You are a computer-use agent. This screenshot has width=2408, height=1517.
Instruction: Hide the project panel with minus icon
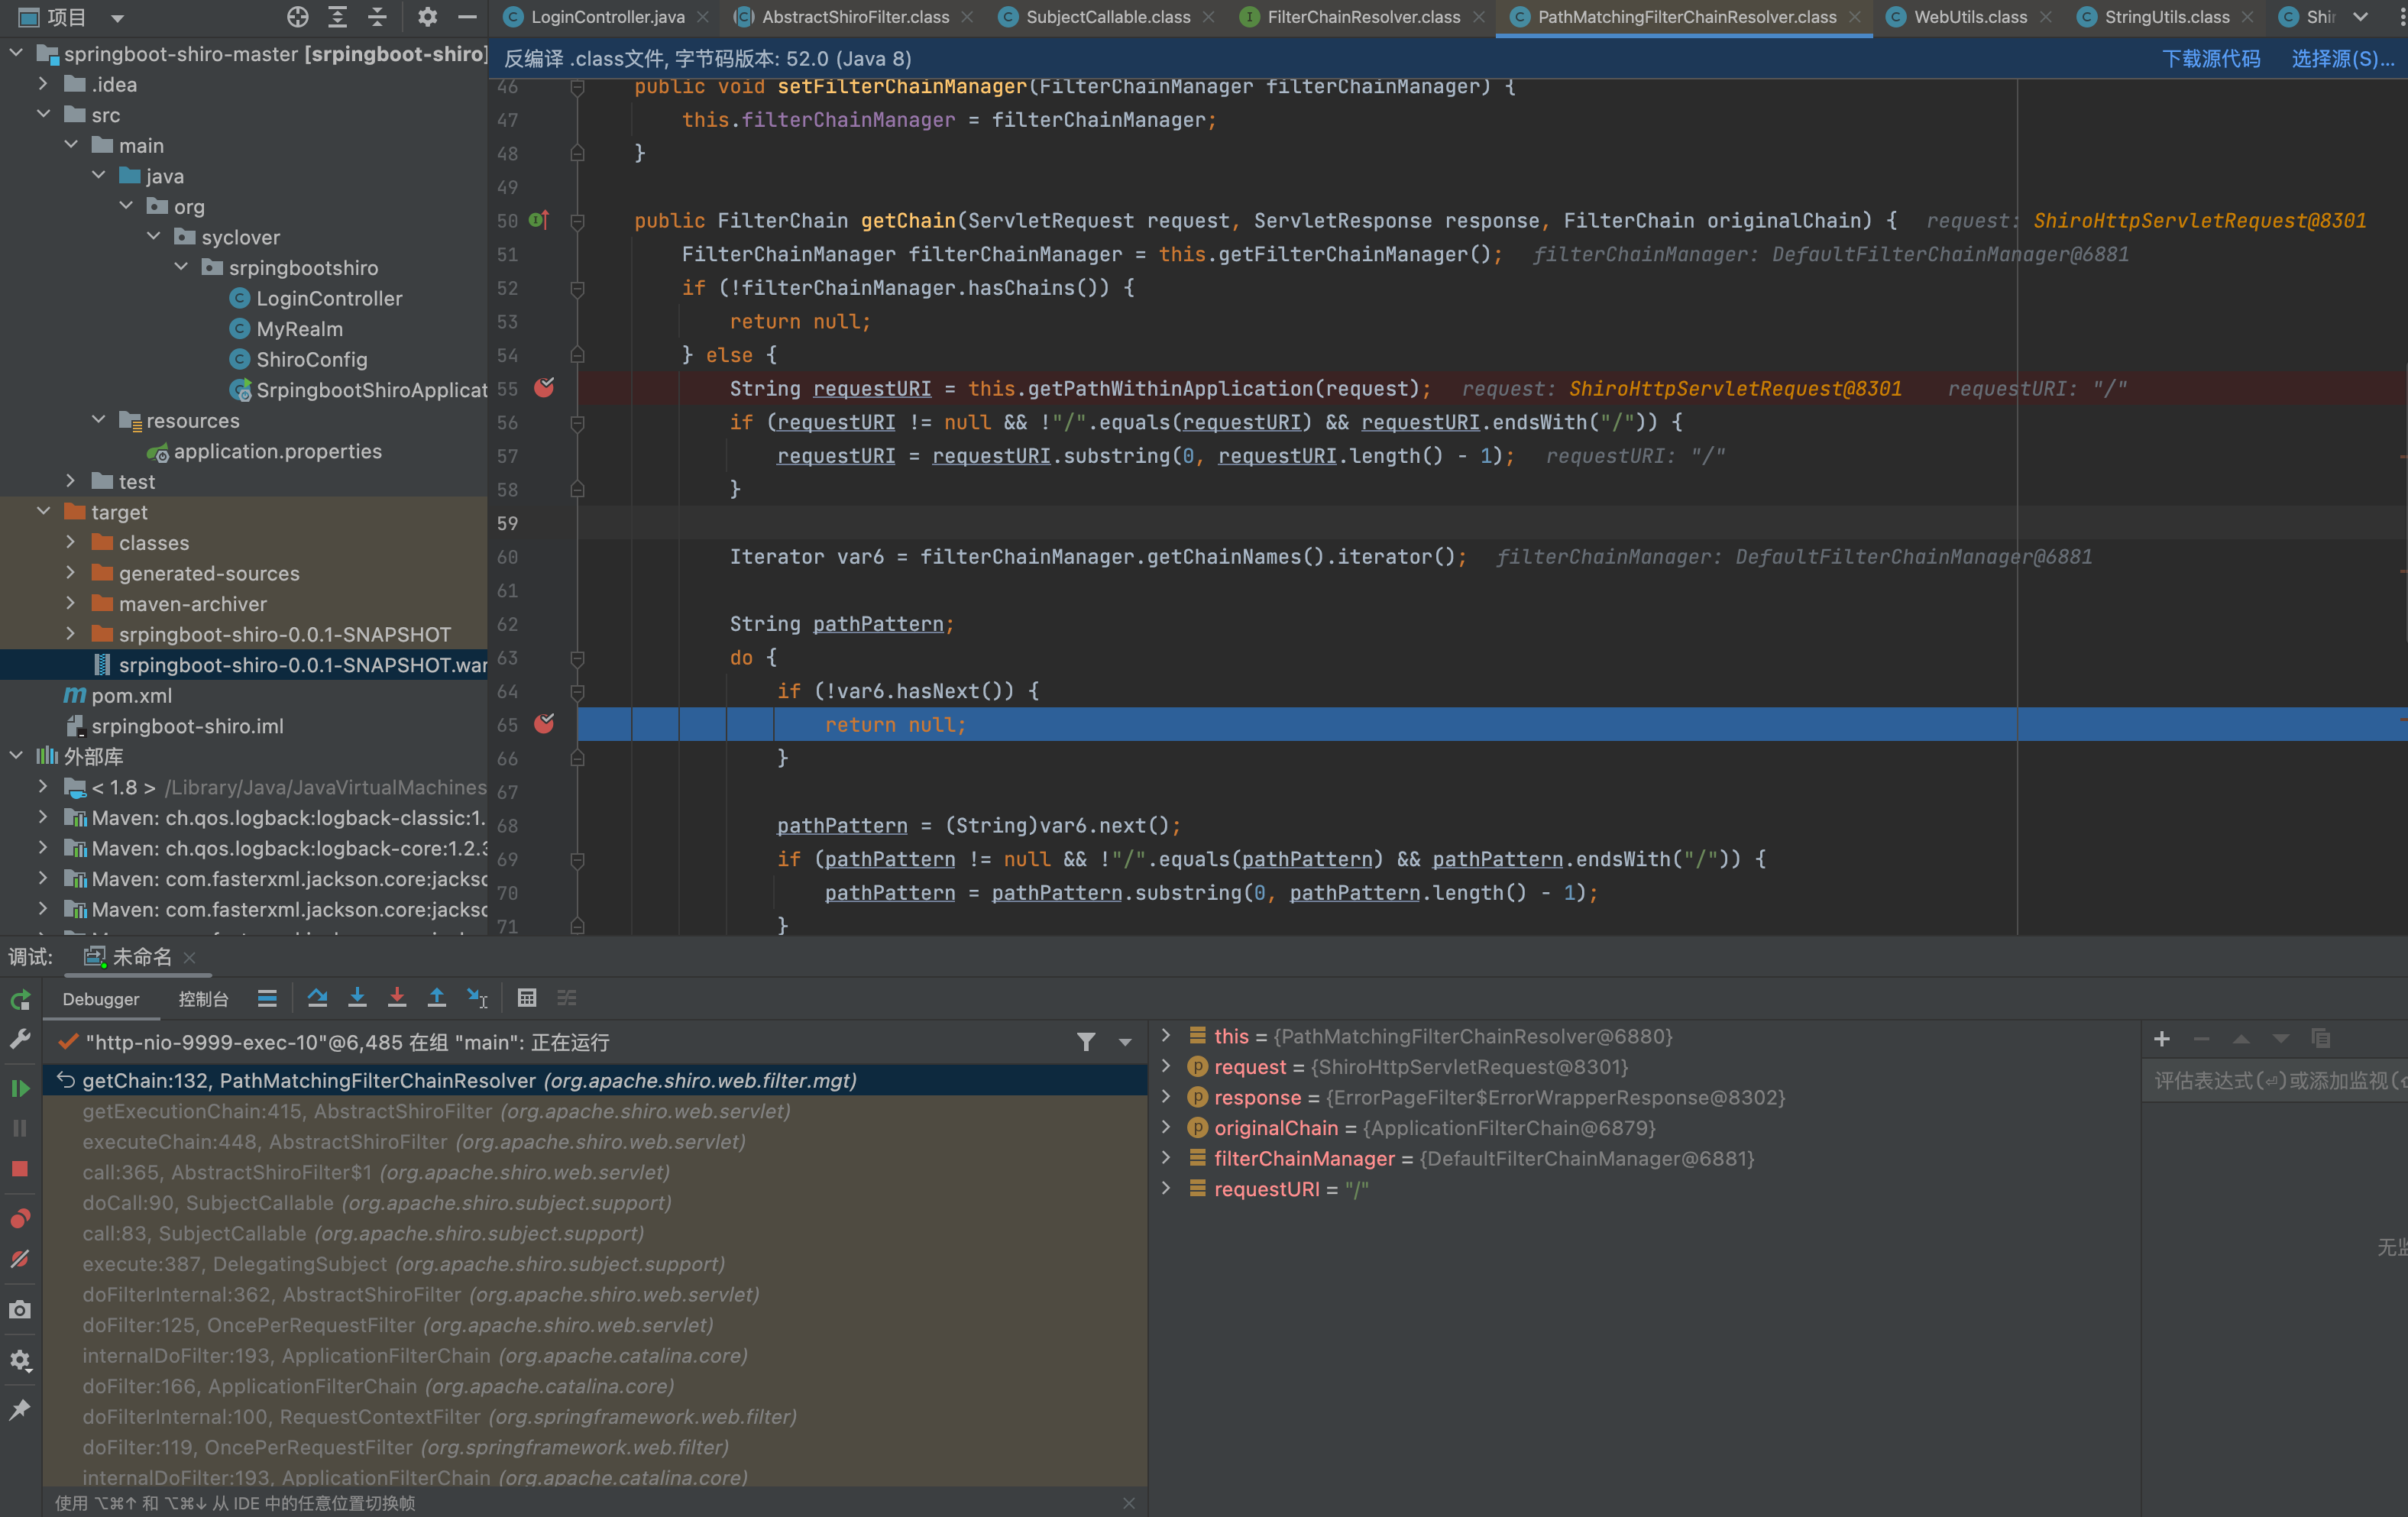click(467, 17)
